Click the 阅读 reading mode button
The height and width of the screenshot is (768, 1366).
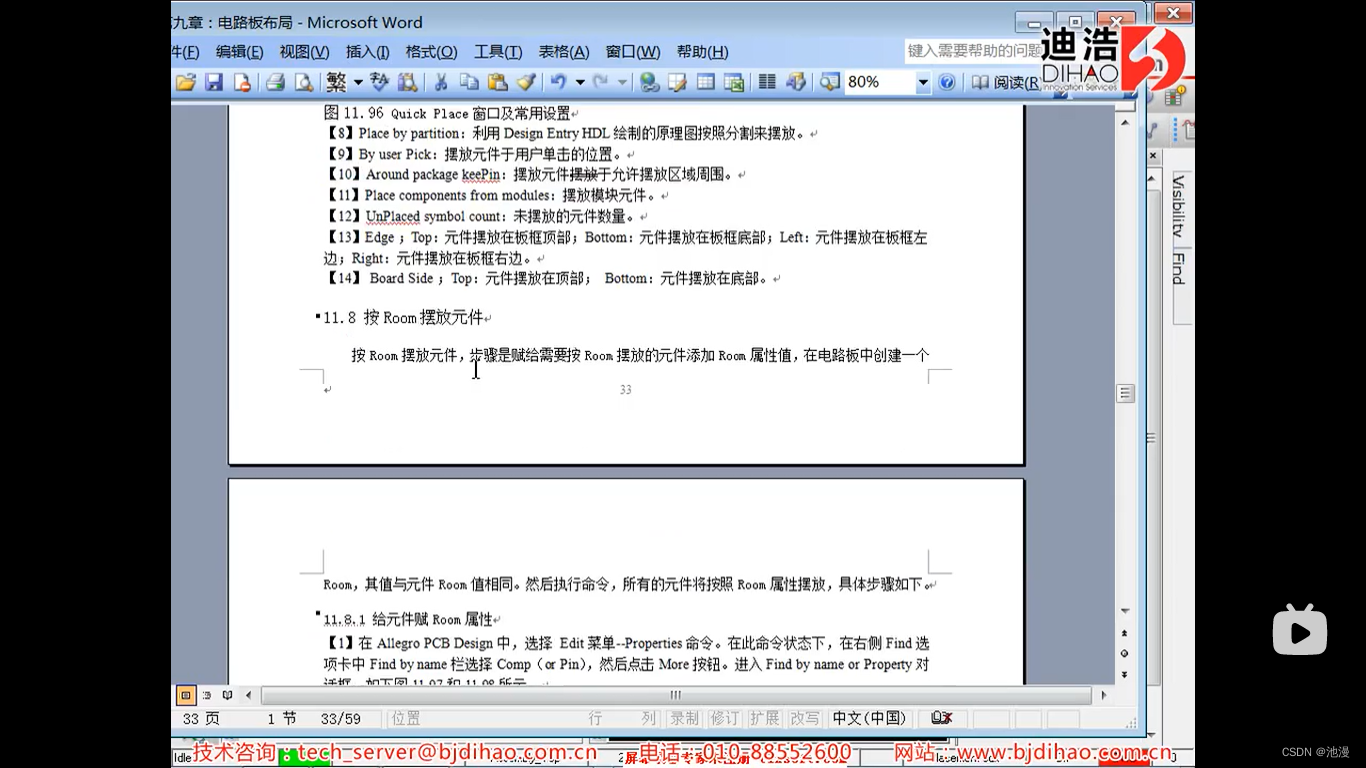pyautogui.click(x=1005, y=82)
